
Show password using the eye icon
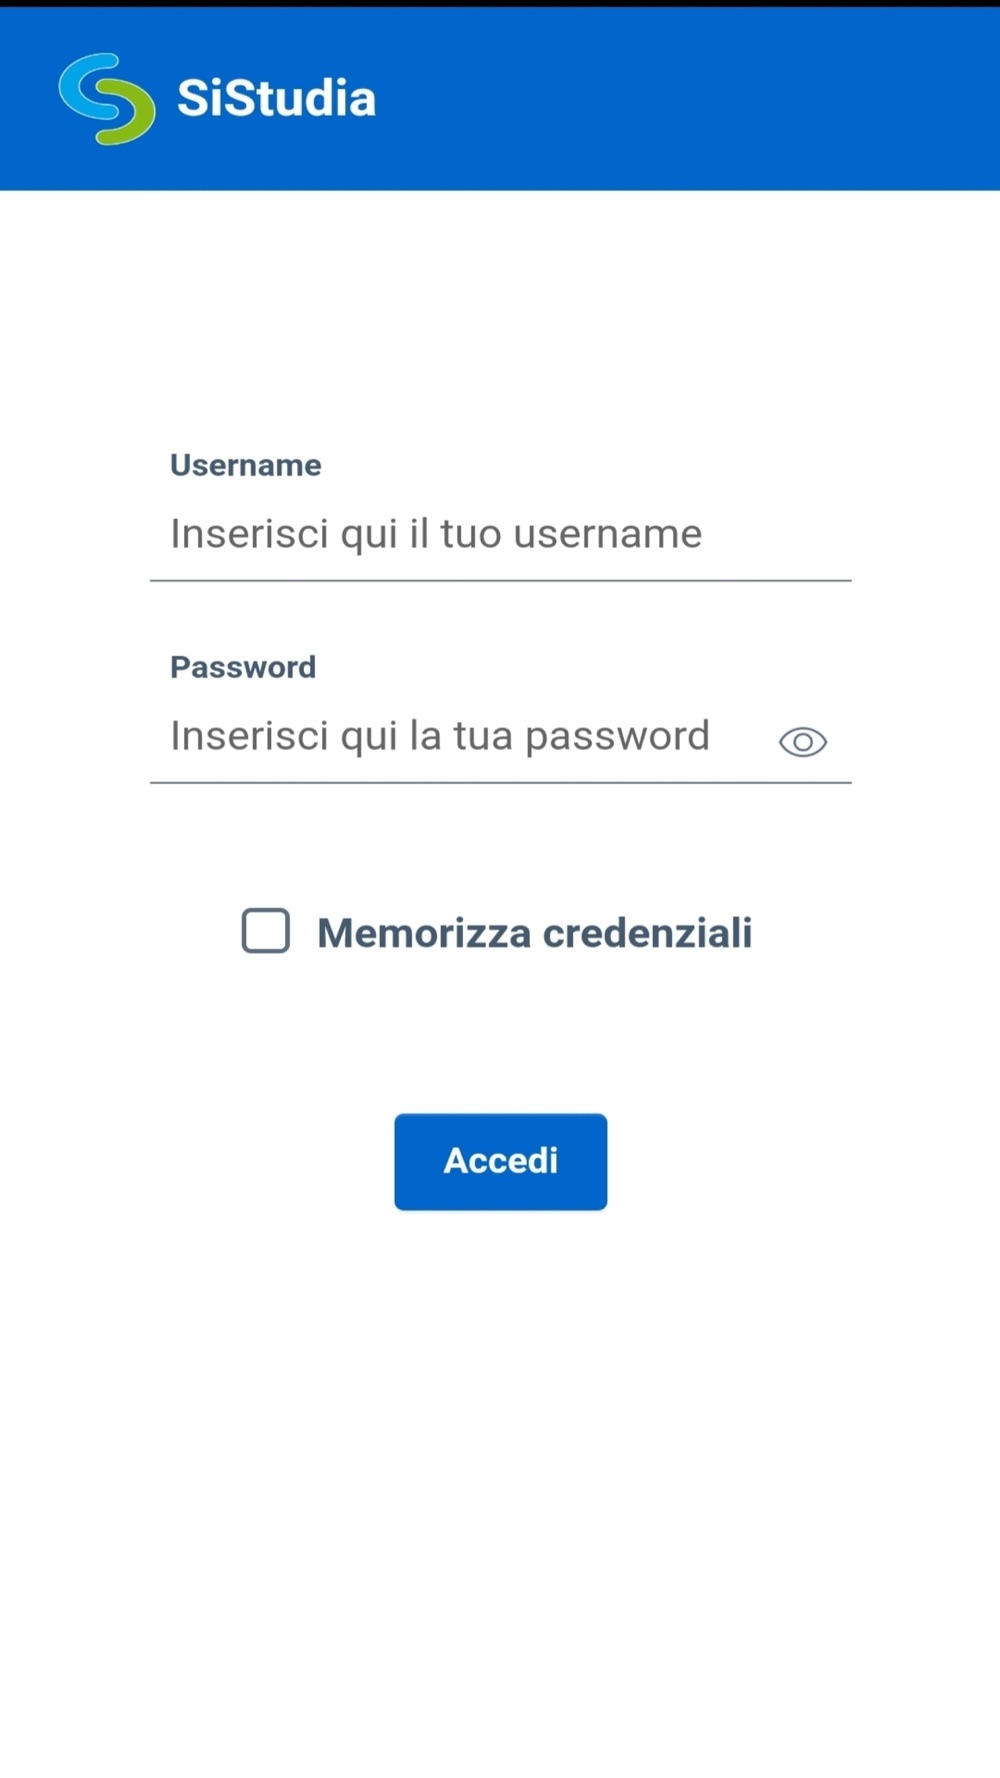(x=802, y=742)
